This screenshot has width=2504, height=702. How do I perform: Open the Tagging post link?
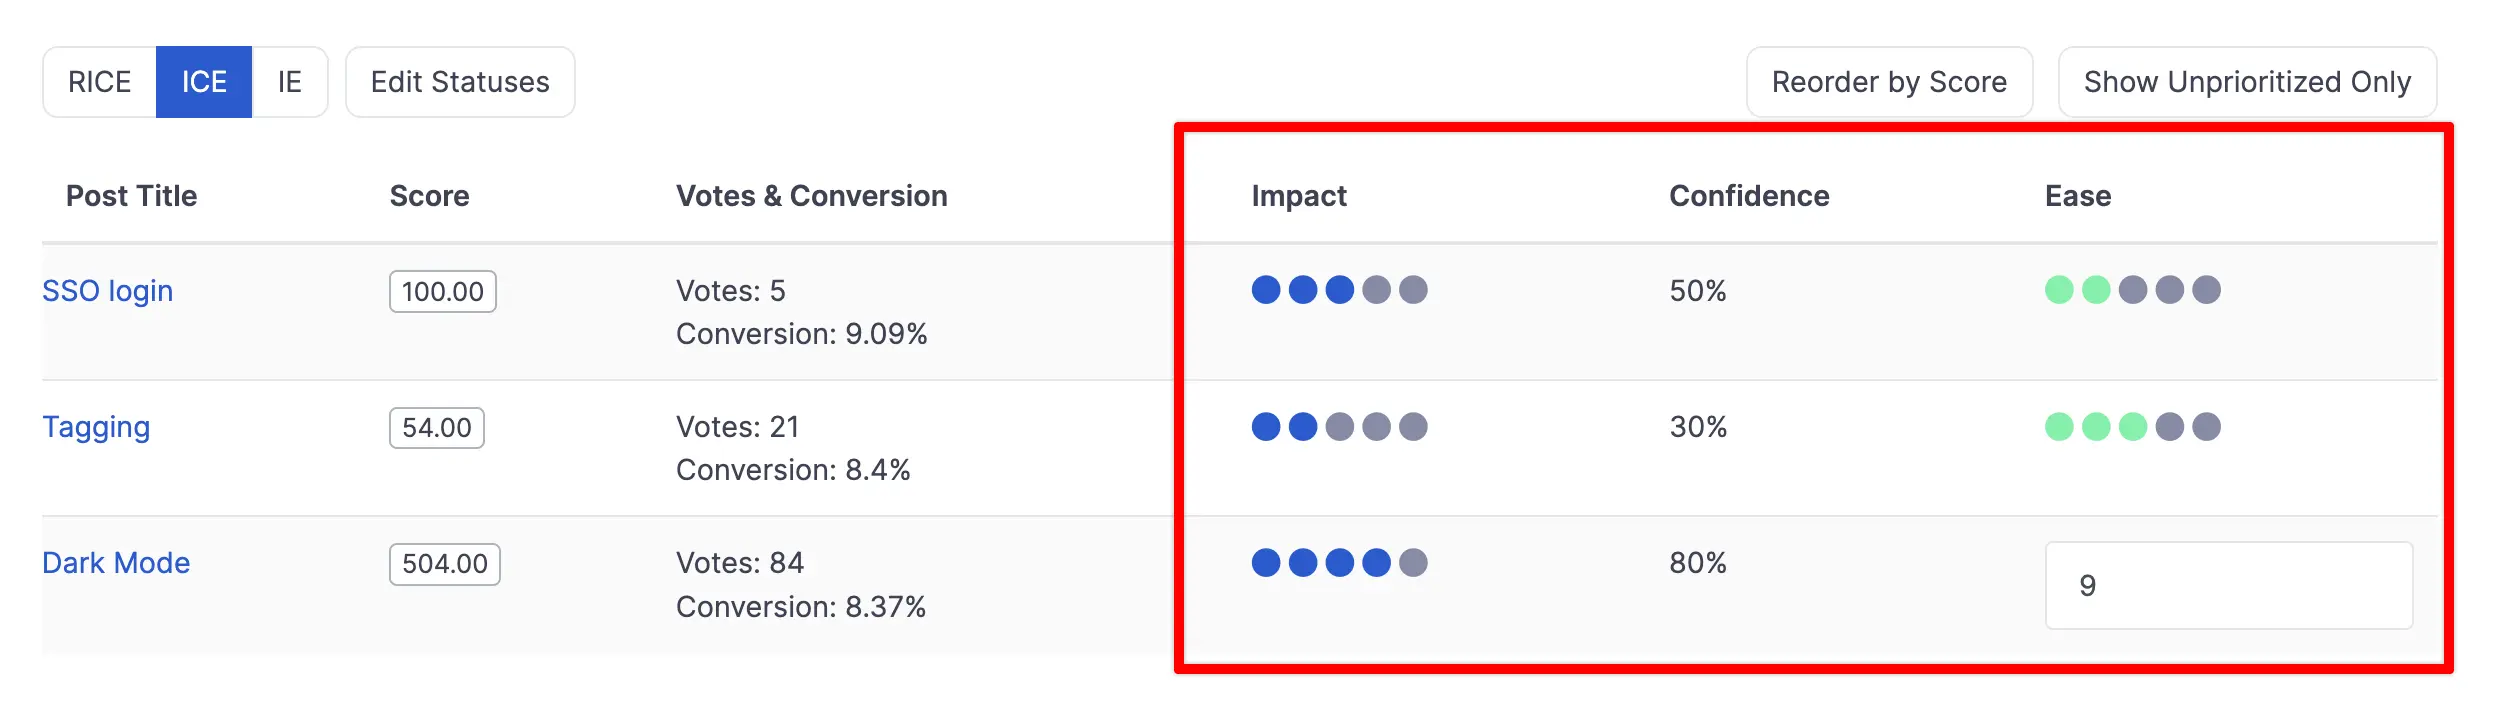tap(96, 427)
